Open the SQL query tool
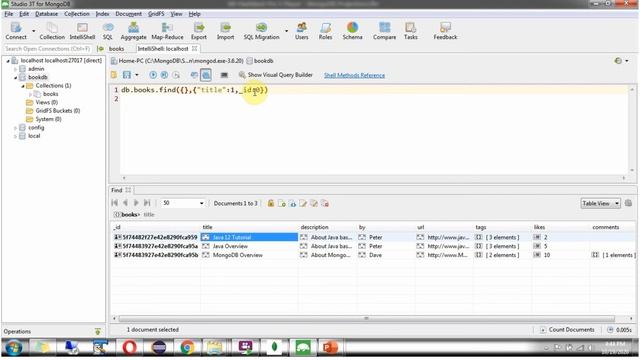 coord(108,31)
